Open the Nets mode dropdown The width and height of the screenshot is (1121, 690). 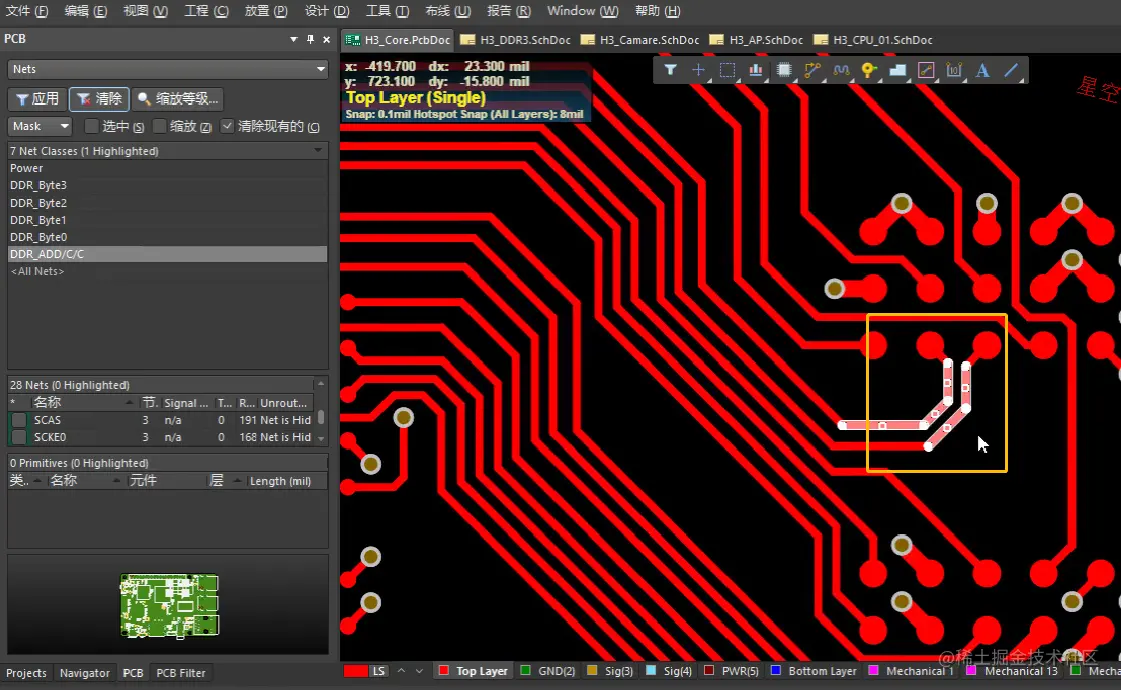click(320, 69)
